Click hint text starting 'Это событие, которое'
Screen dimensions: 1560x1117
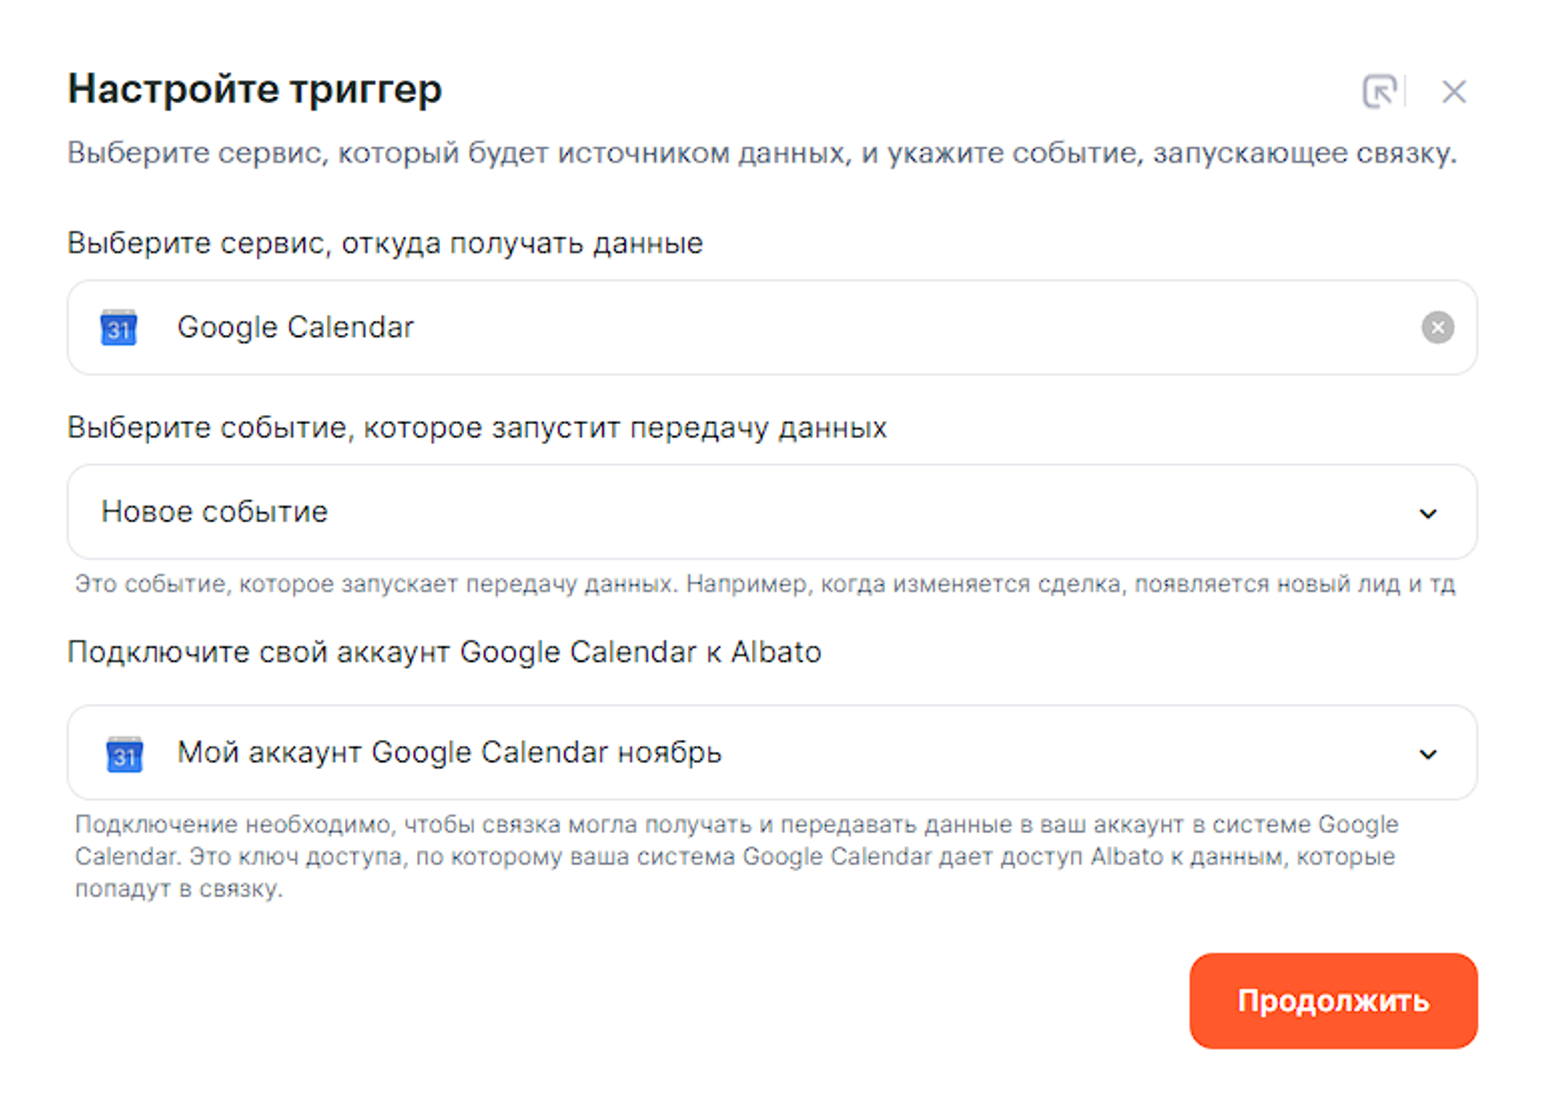click(x=764, y=584)
